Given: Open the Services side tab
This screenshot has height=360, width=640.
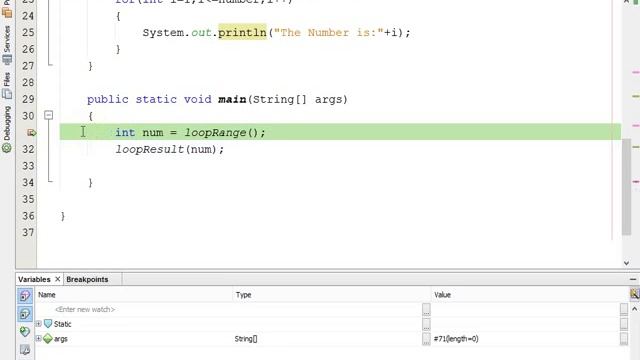Looking at the screenshot, I should tap(7, 44).
